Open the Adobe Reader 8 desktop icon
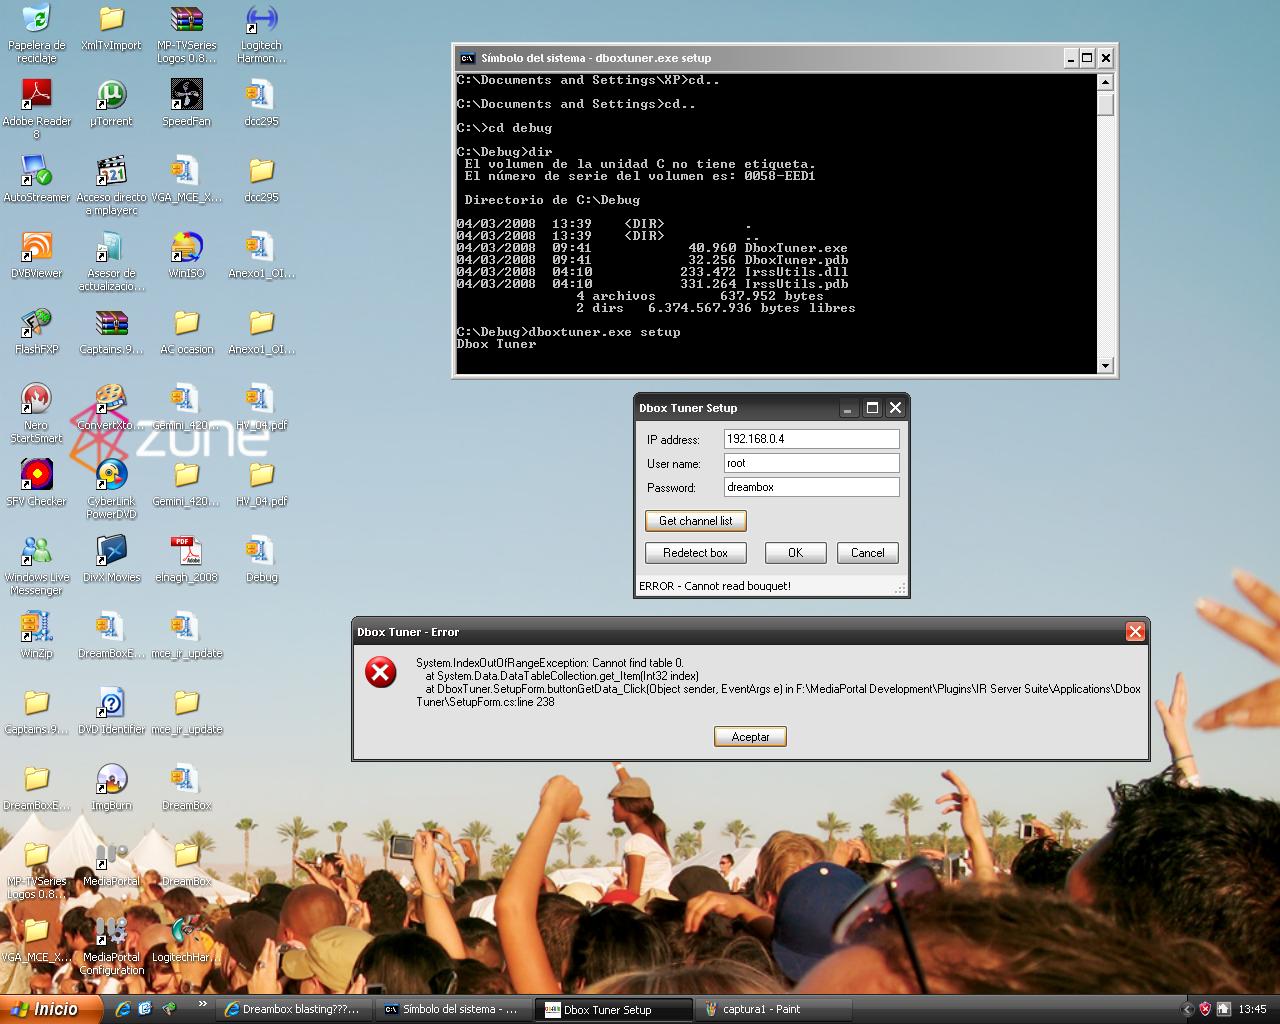The height and width of the screenshot is (1024, 1280). 36,95
